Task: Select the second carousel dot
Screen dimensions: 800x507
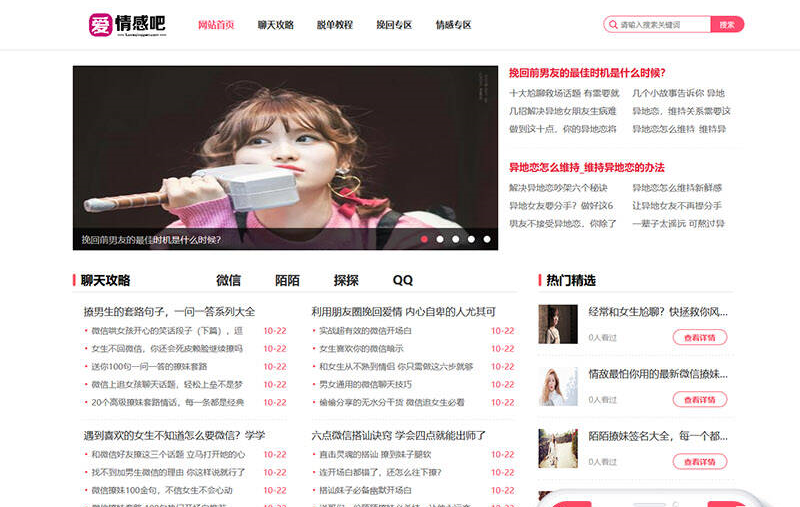Action: 440,239
